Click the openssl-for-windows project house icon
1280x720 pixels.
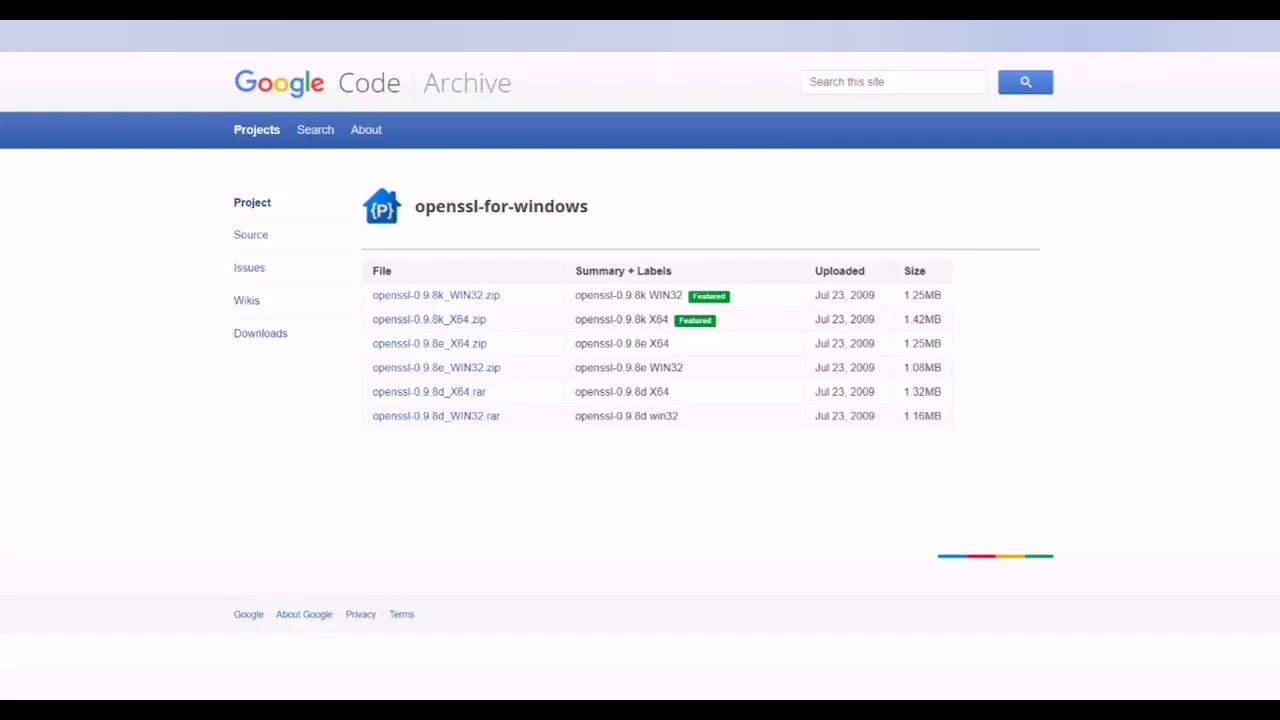[381, 206]
